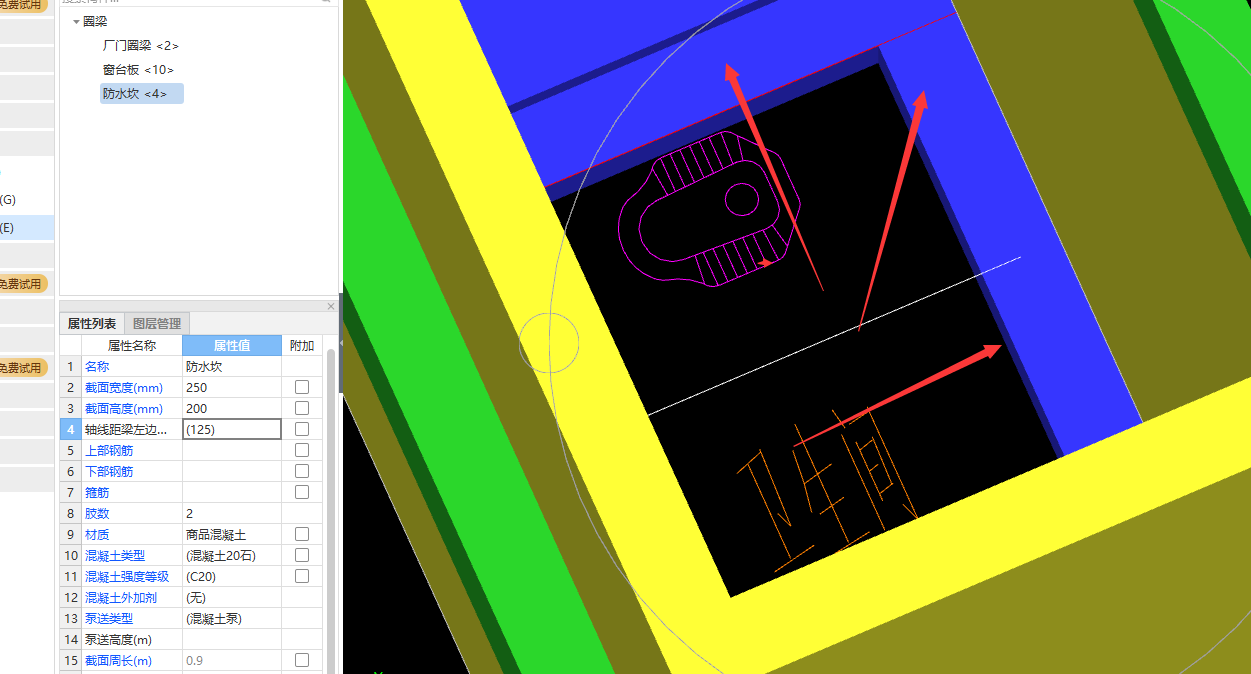Edit the 截面宽度 value 250
Screen dimensions: 1251x674
coord(232,388)
